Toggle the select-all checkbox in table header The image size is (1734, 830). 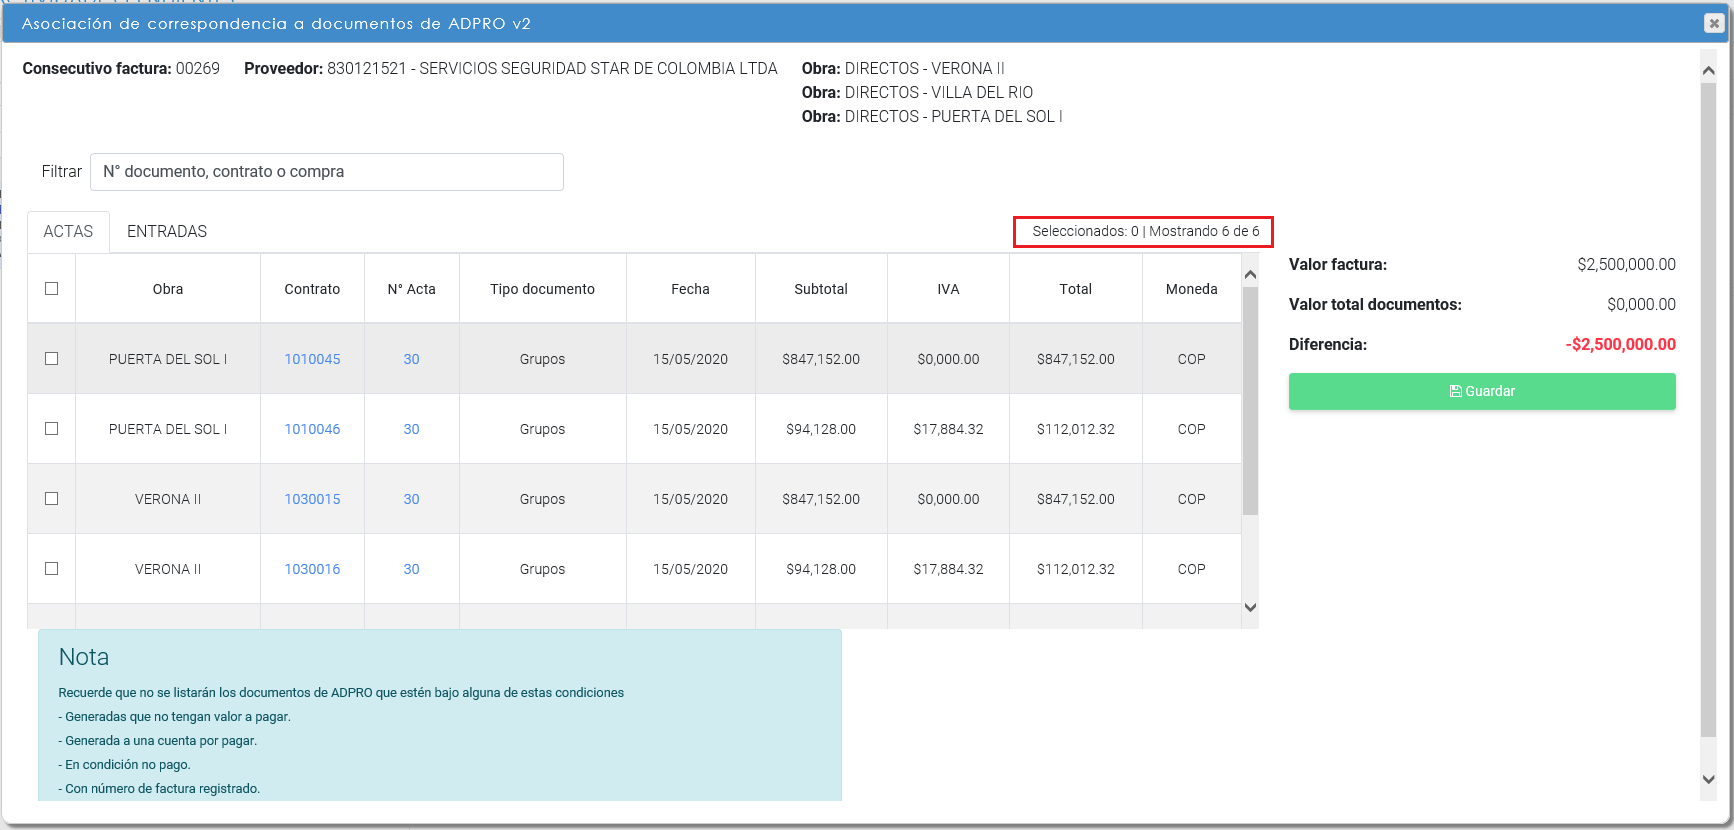(x=52, y=288)
